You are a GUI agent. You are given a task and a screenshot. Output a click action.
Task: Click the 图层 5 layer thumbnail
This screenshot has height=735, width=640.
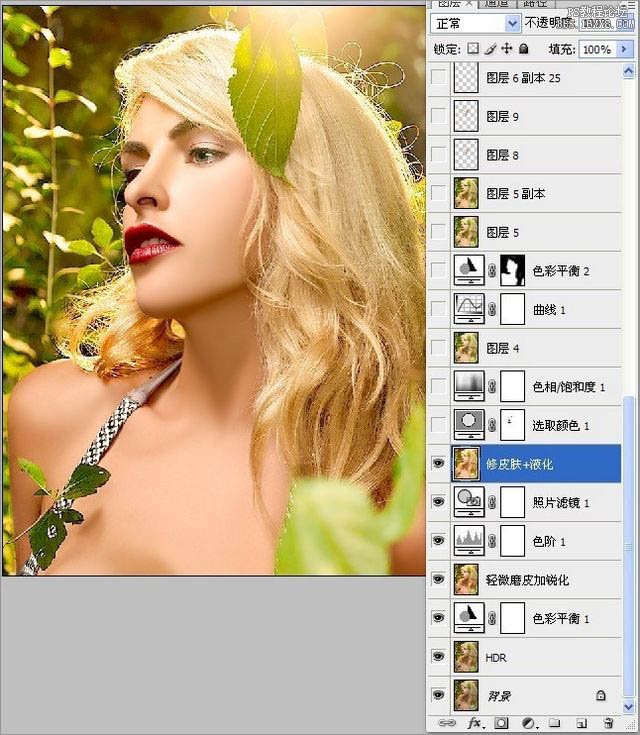466,232
